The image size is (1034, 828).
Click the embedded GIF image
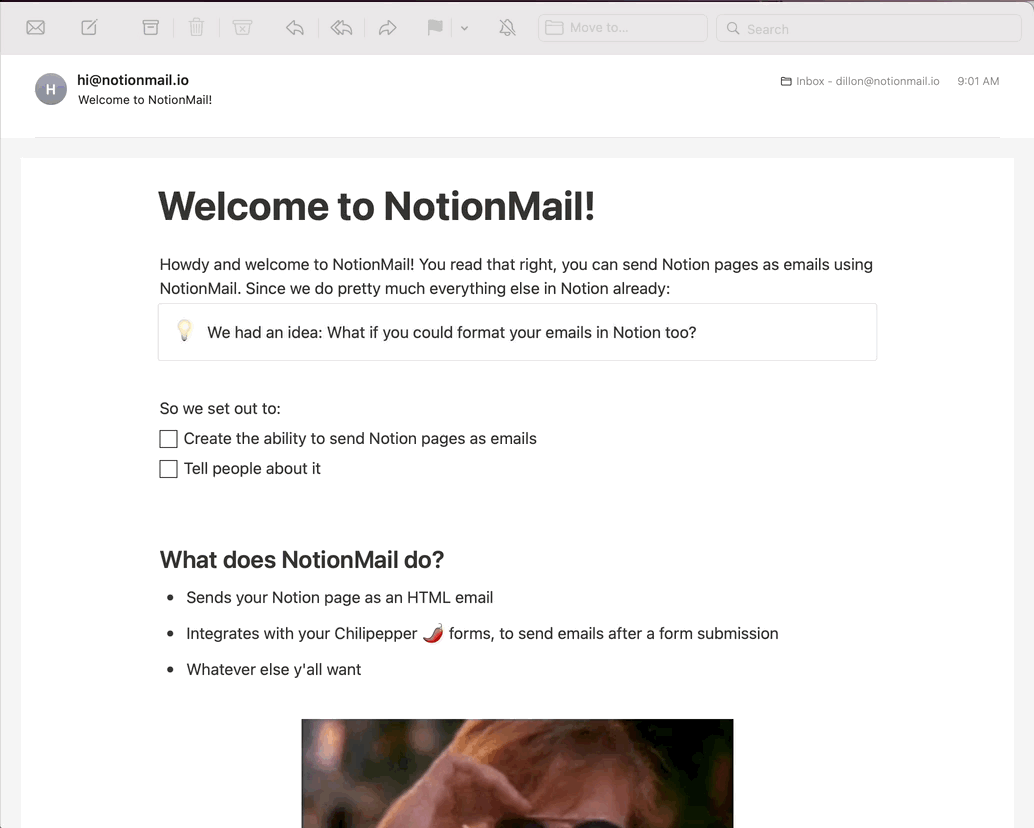pos(517,773)
